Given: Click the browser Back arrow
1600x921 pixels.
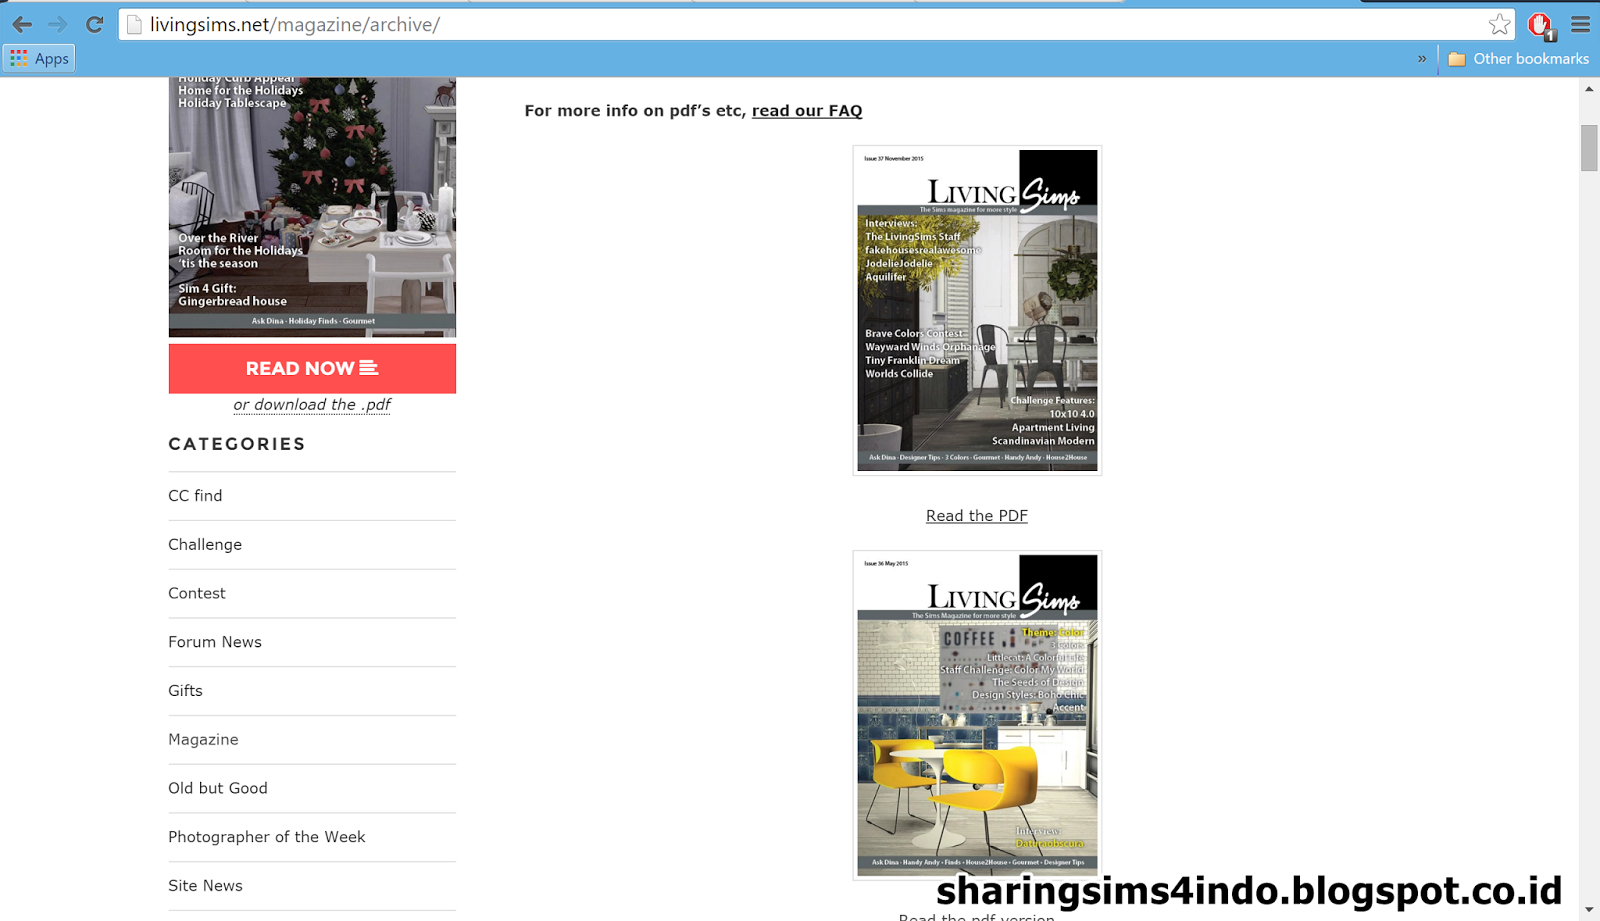Looking at the screenshot, I should pyautogui.click(x=22, y=24).
